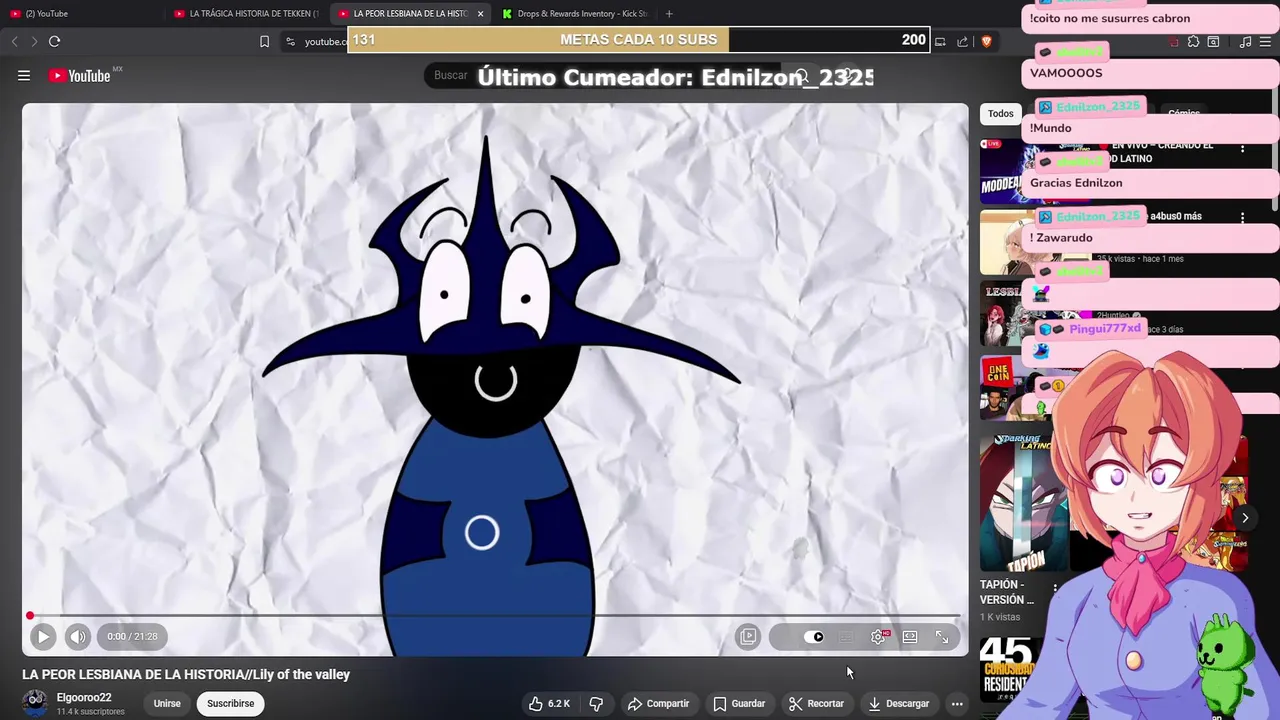The width and height of the screenshot is (1280, 720).
Task: Save the video with Guardar
Action: tap(739, 704)
